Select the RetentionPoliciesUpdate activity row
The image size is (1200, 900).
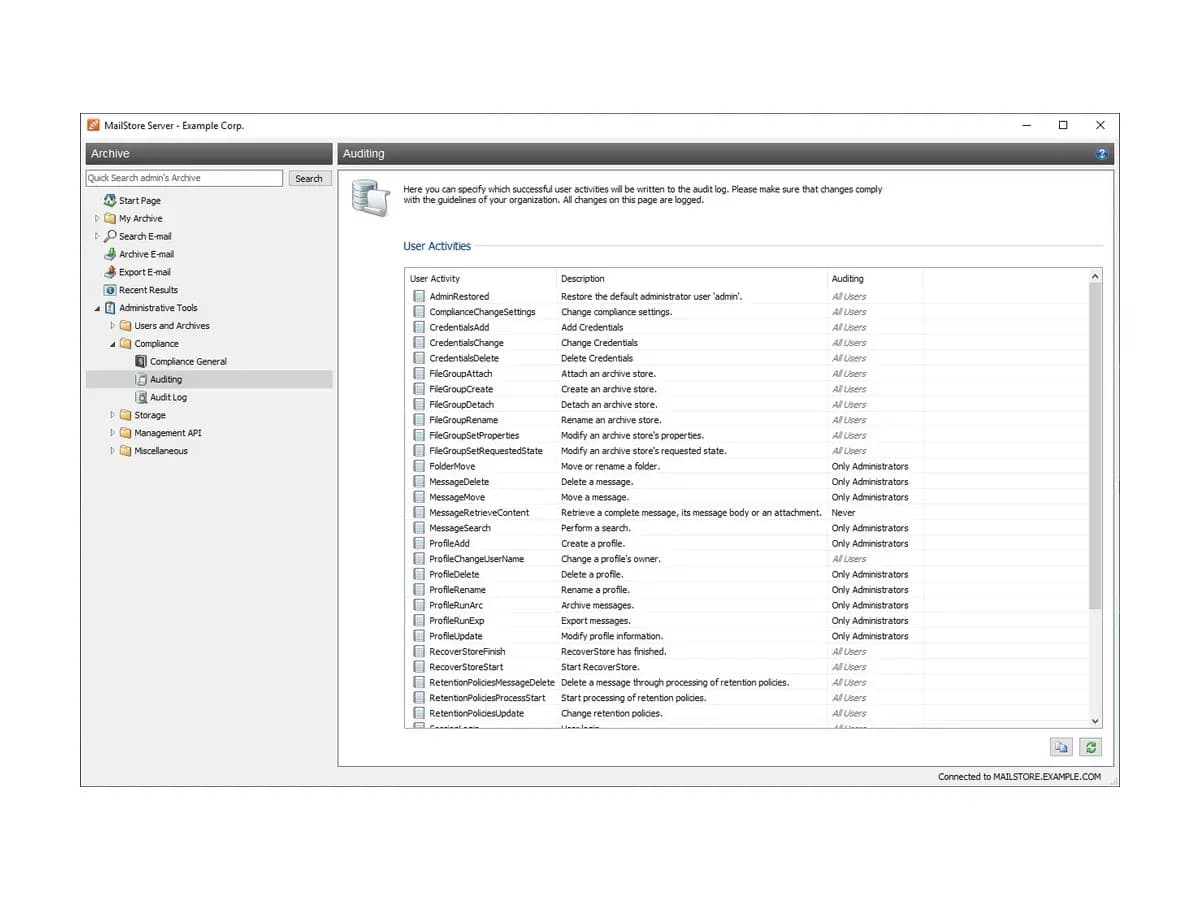[747, 714]
